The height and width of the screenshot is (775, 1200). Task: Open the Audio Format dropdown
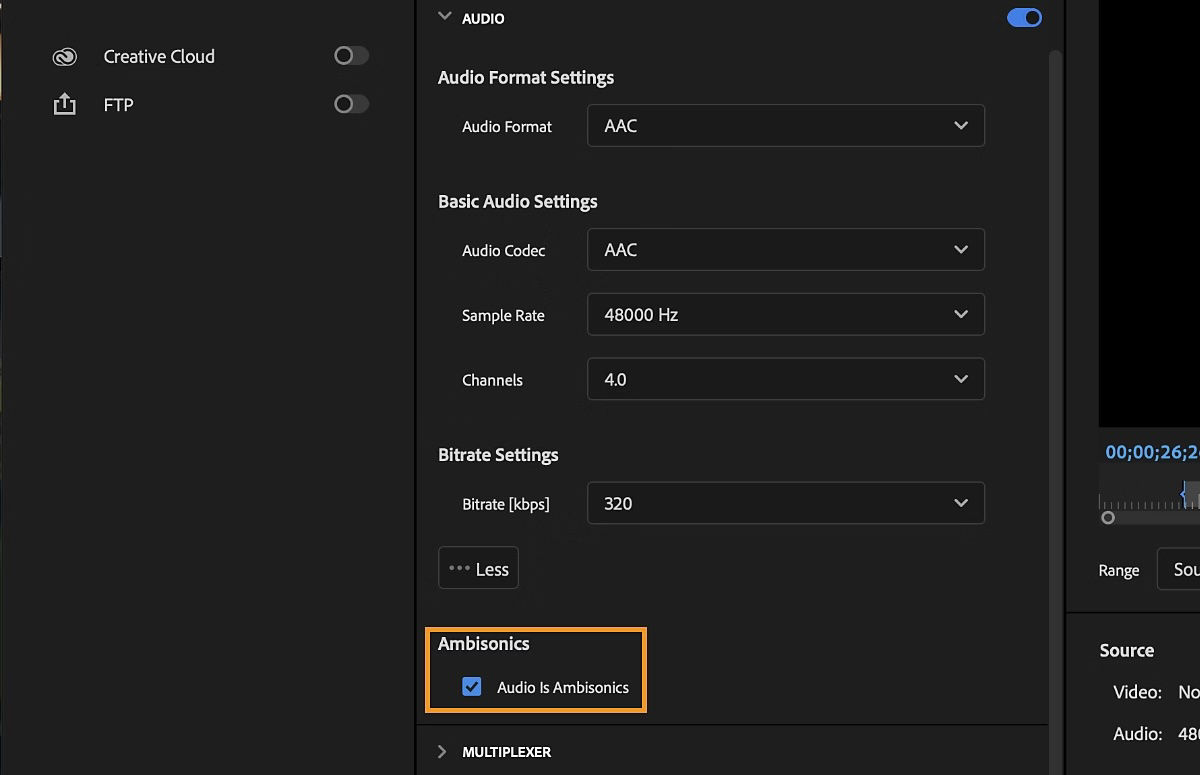coord(785,125)
